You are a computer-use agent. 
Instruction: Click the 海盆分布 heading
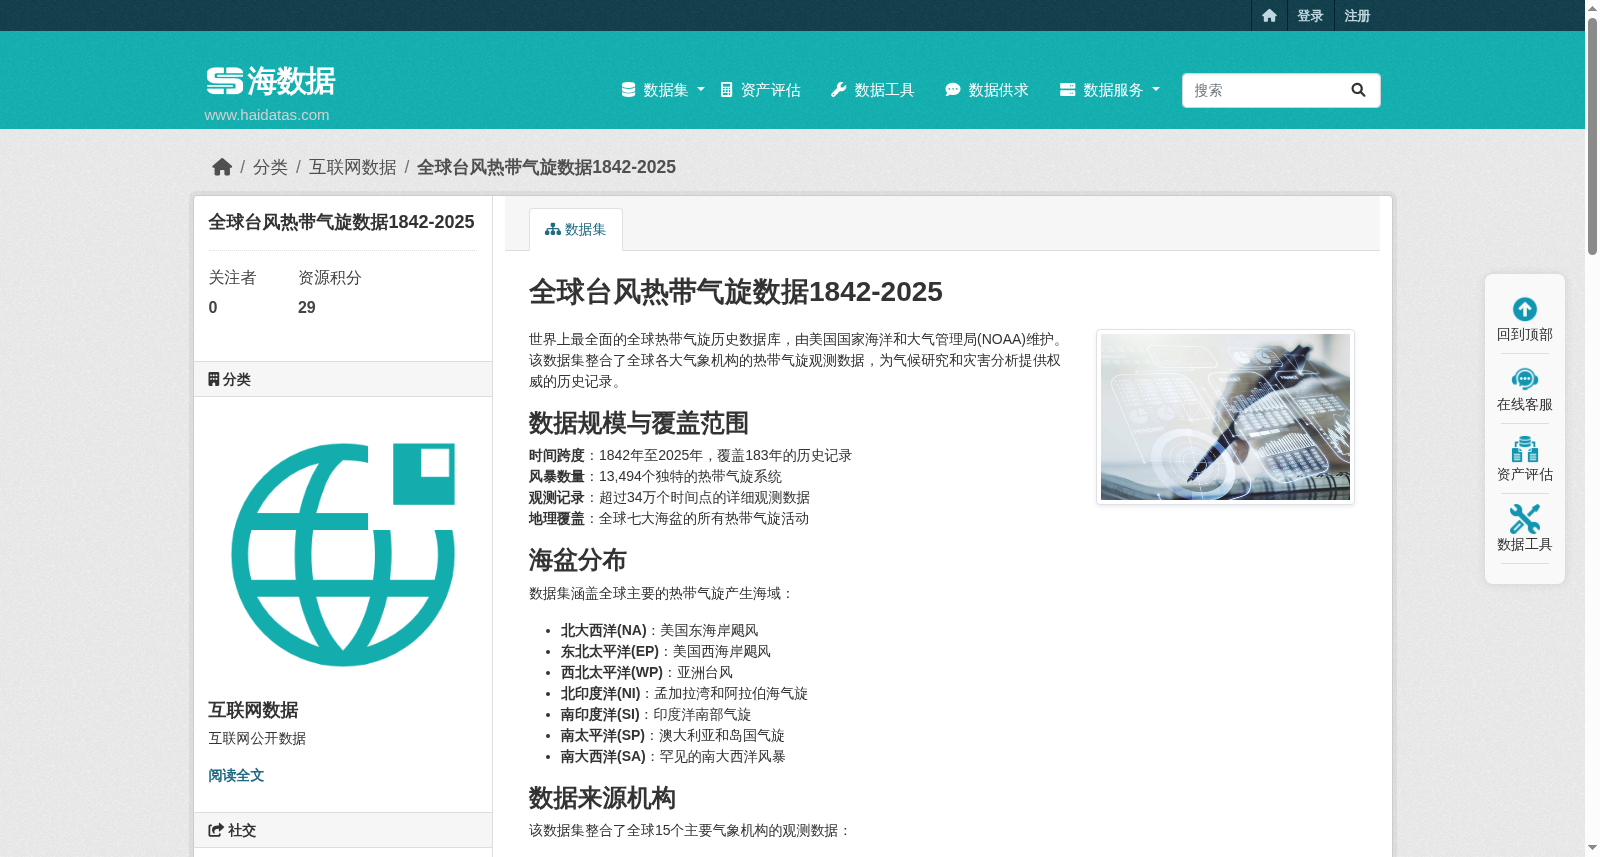pos(578,560)
